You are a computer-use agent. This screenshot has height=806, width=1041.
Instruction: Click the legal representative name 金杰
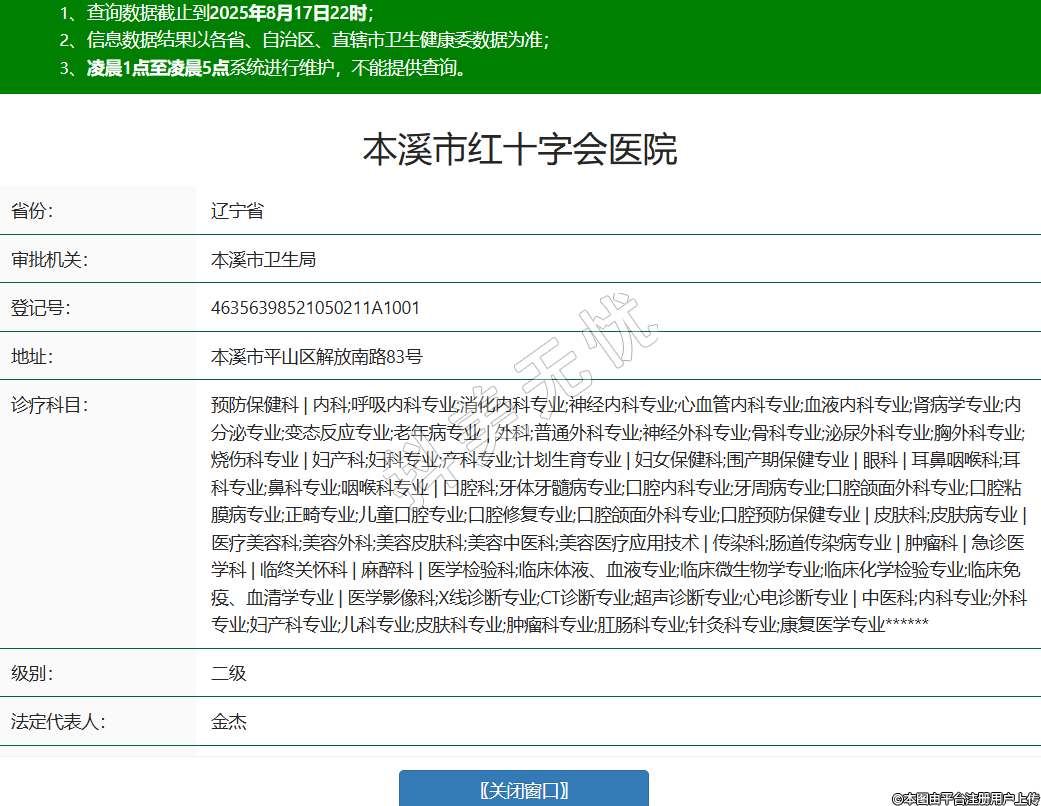(x=228, y=721)
